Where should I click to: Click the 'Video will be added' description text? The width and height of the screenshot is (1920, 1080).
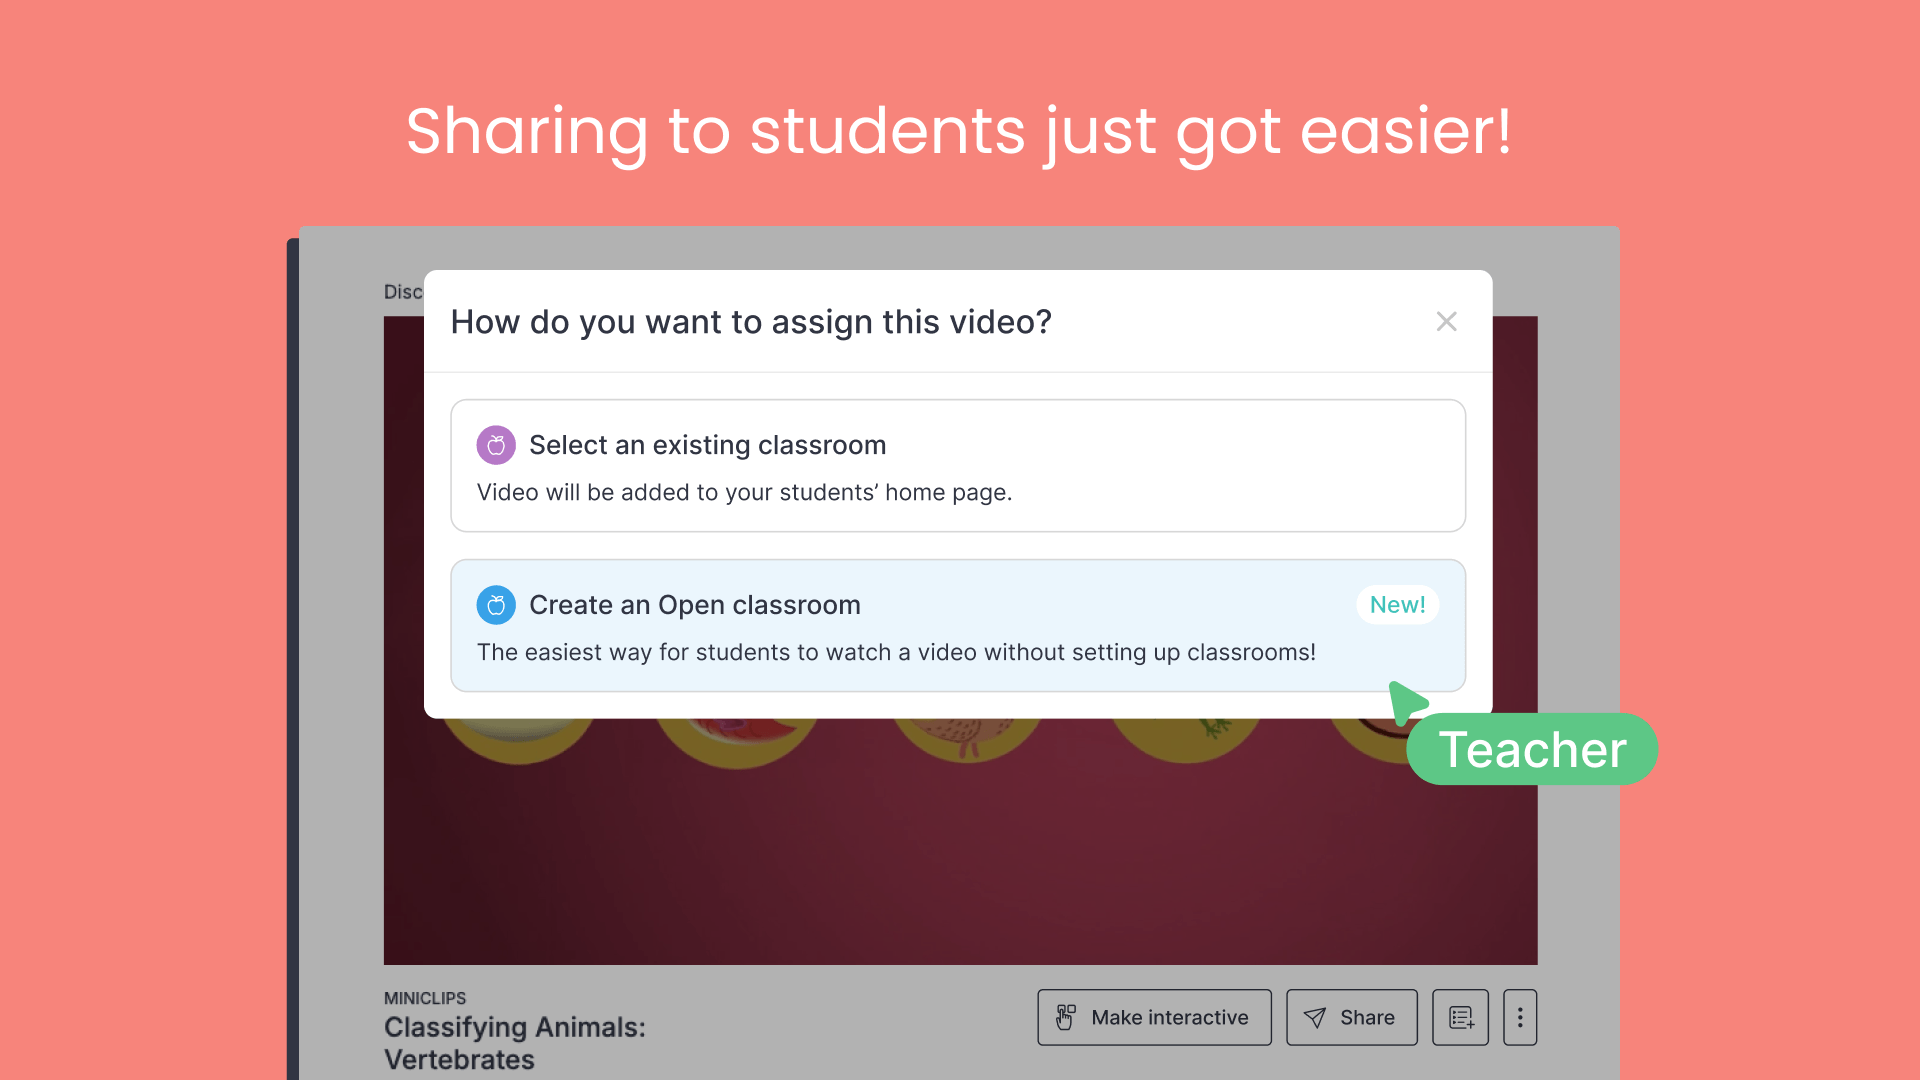tap(744, 493)
